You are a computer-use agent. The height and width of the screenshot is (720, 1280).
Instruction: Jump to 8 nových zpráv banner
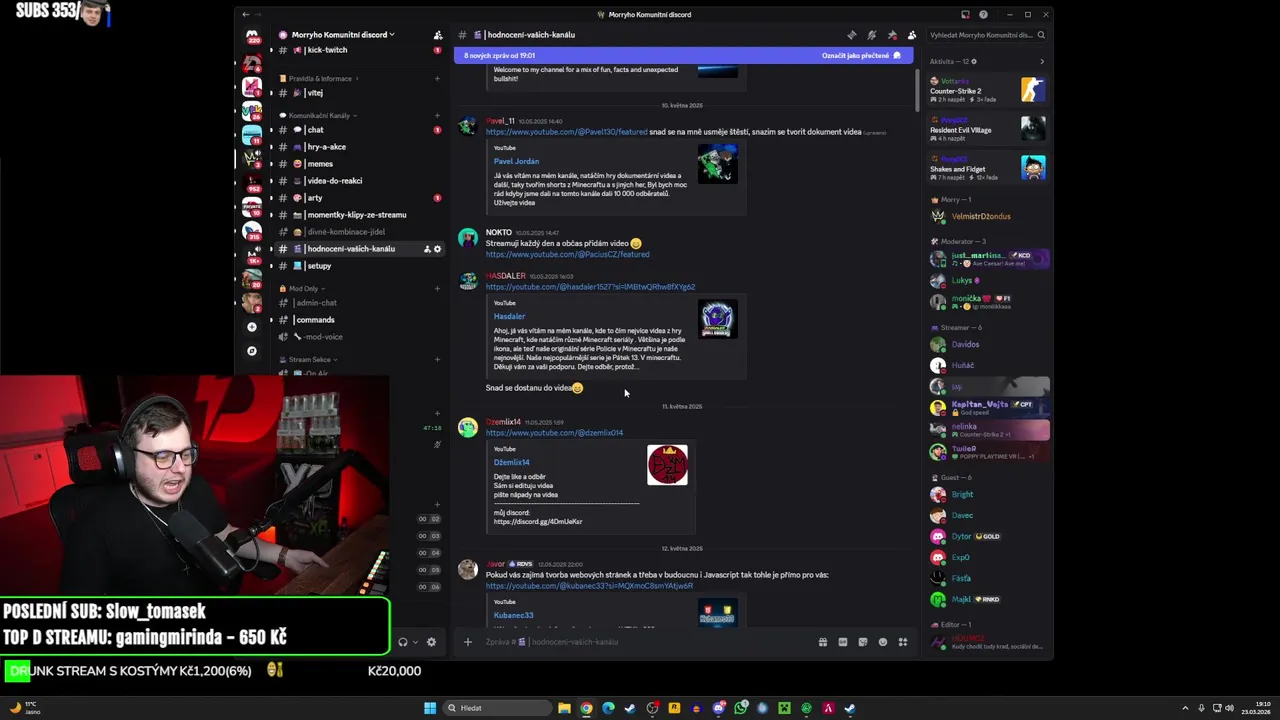[683, 56]
